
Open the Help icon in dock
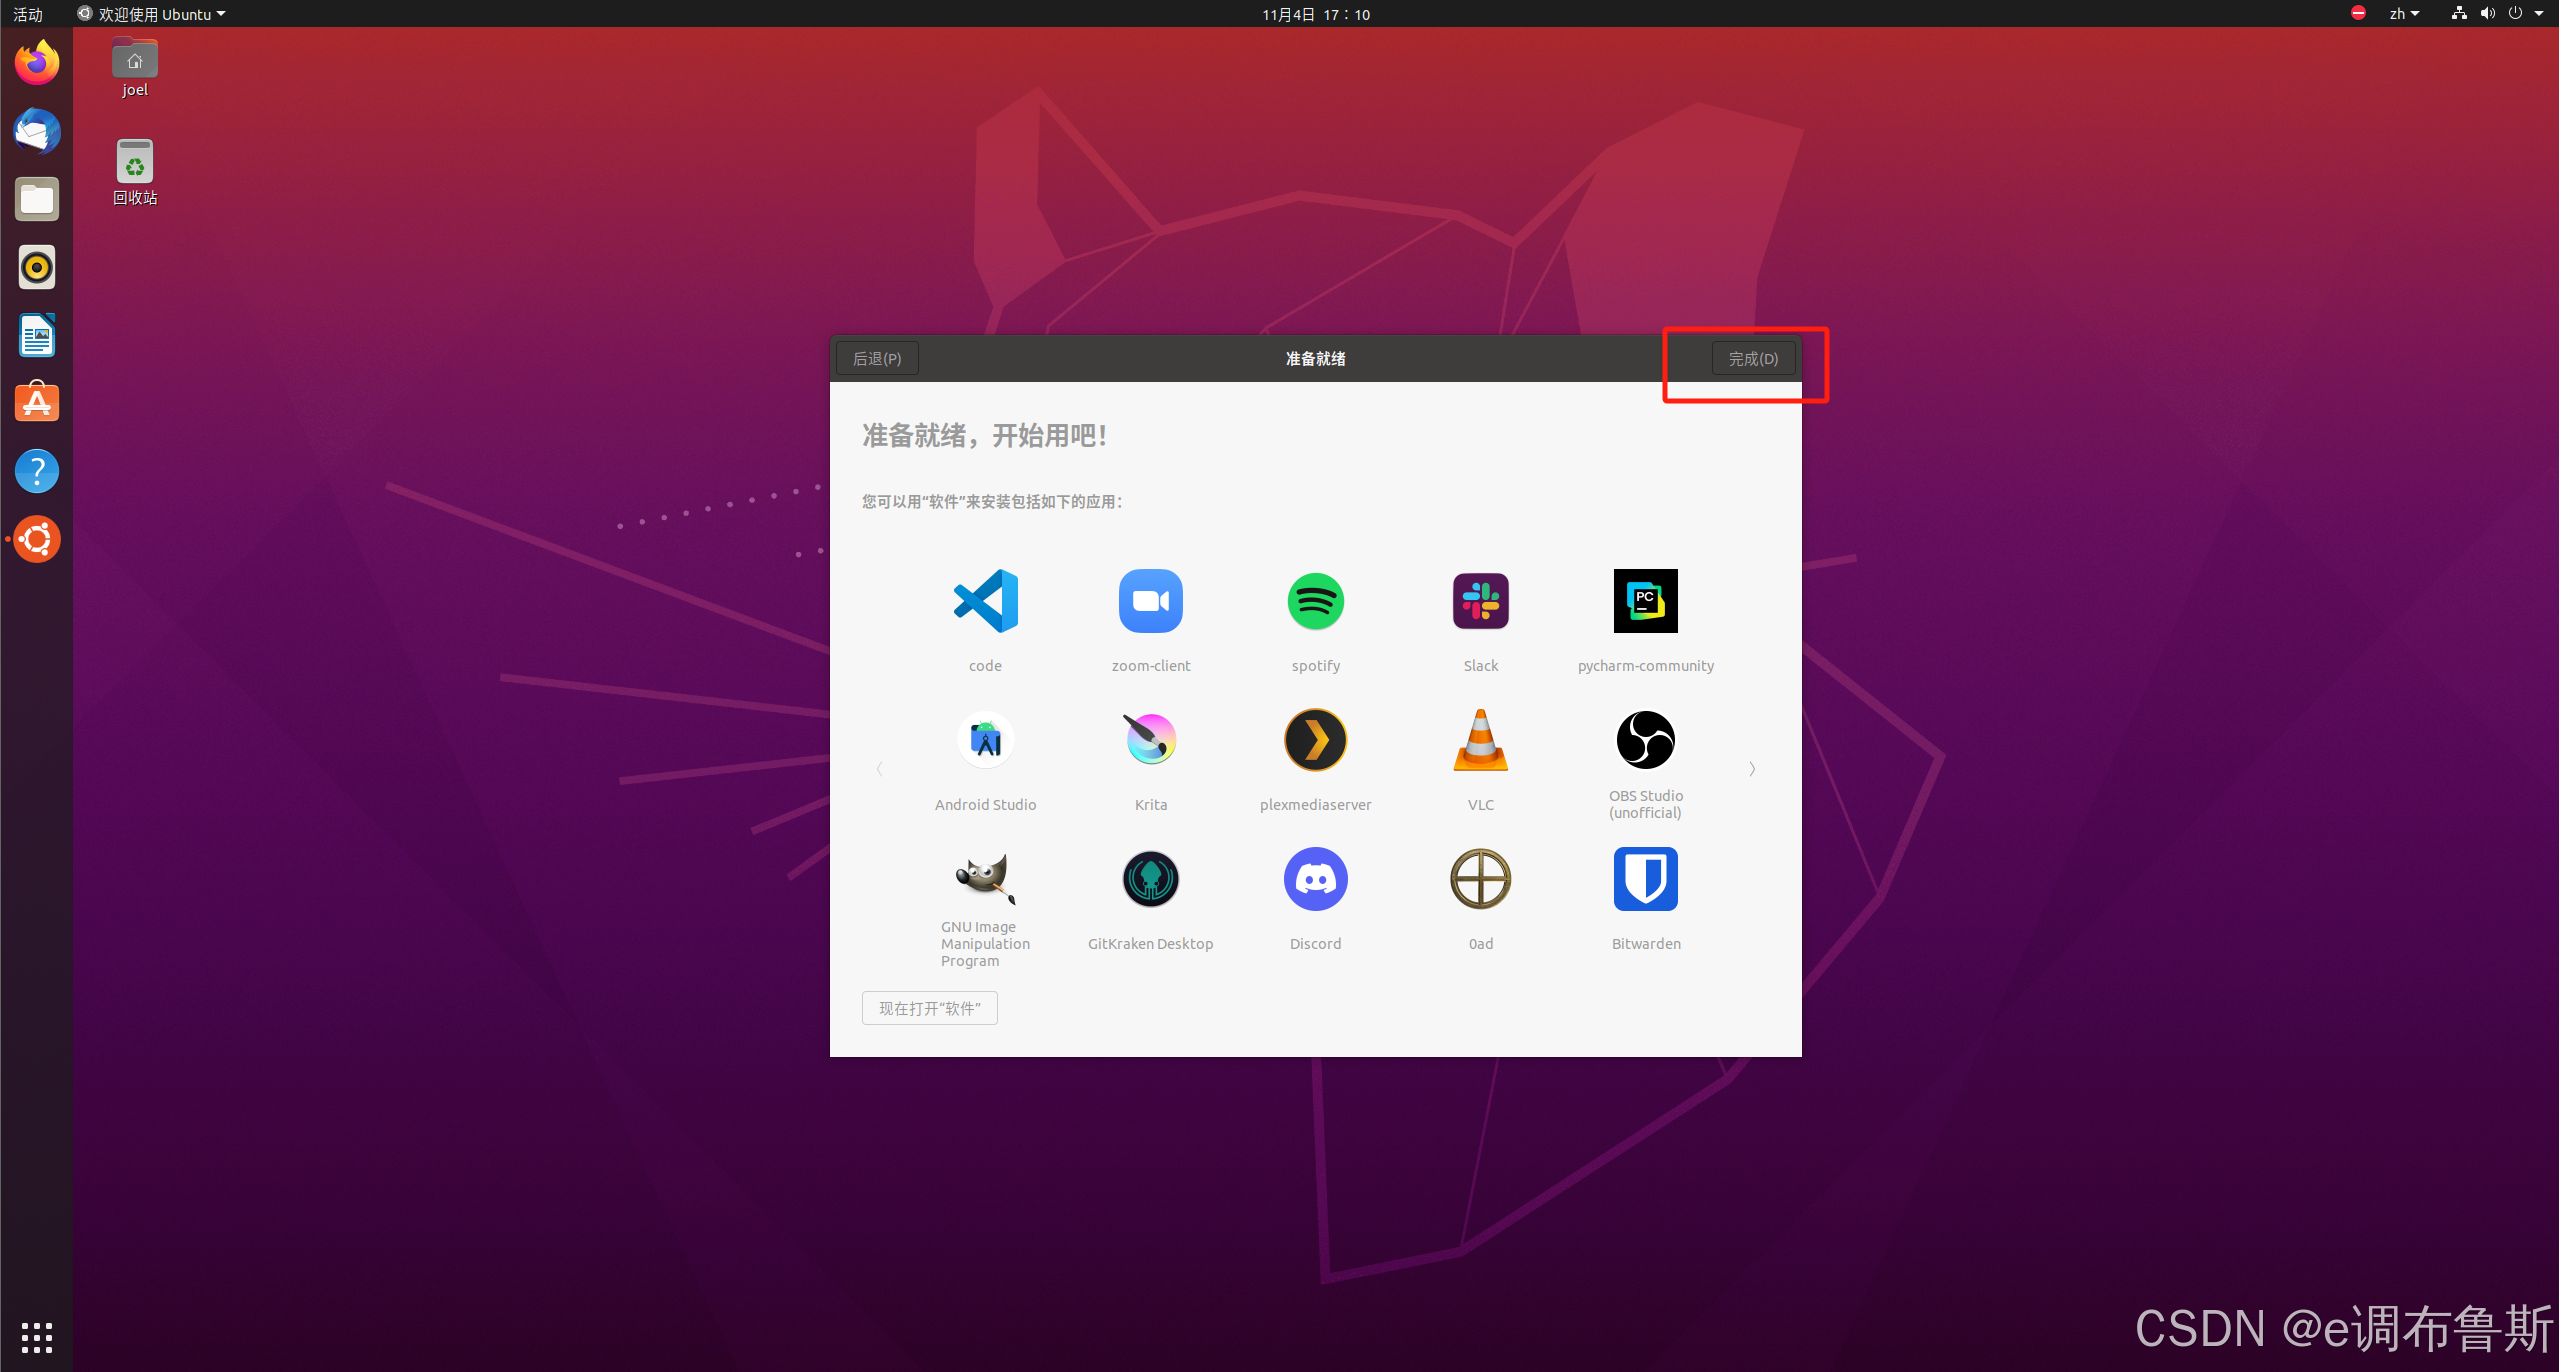pos(37,471)
